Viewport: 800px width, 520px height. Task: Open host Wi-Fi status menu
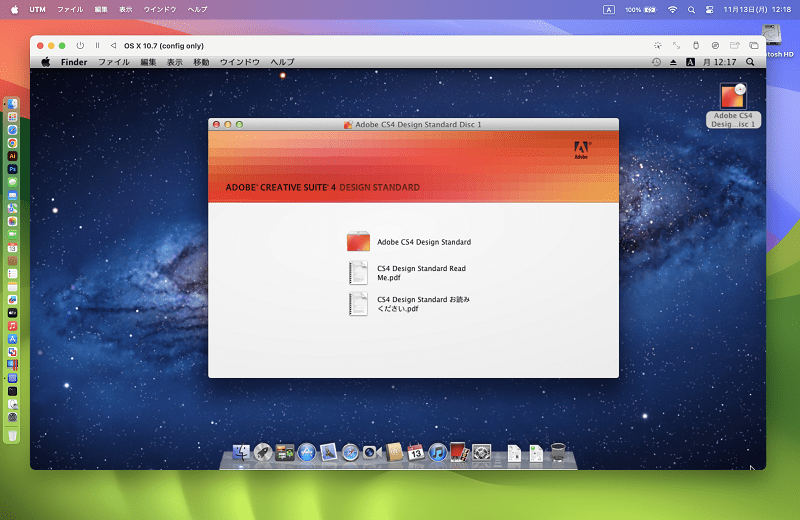672,9
